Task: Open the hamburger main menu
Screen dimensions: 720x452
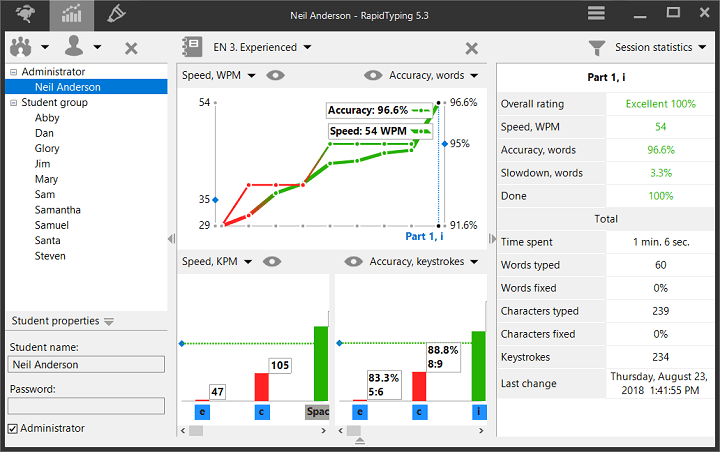Action: point(596,13)
